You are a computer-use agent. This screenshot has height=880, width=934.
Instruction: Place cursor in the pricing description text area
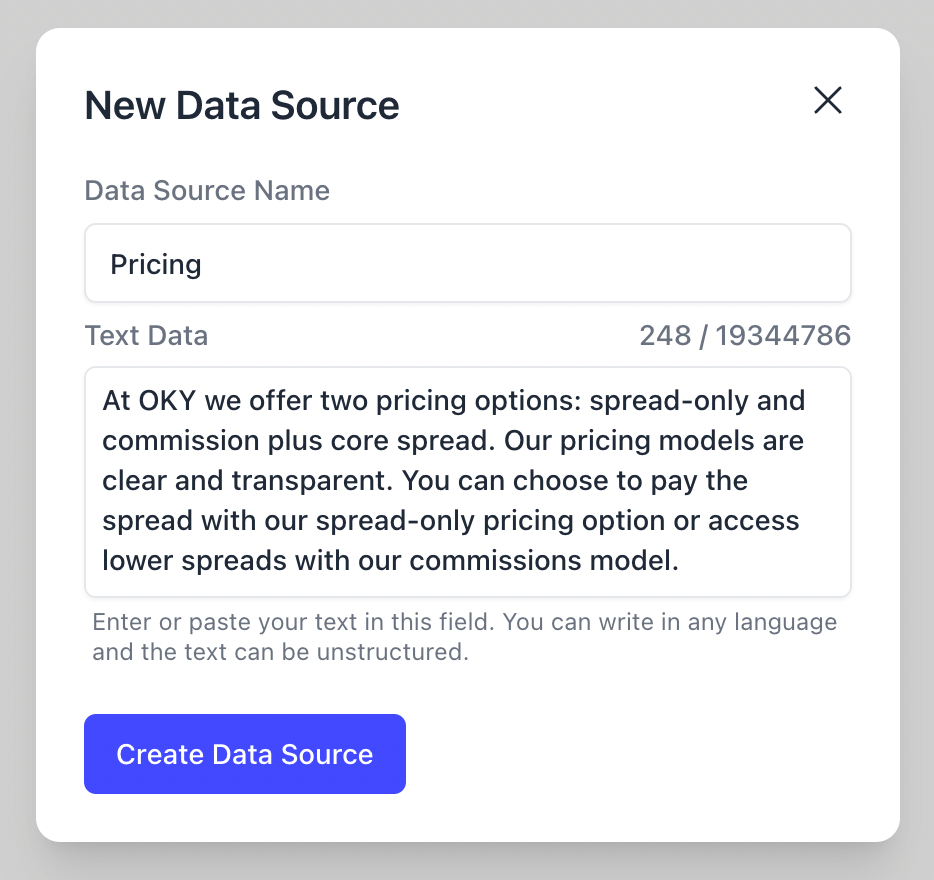pyautogui.click(x=467, y=480)
